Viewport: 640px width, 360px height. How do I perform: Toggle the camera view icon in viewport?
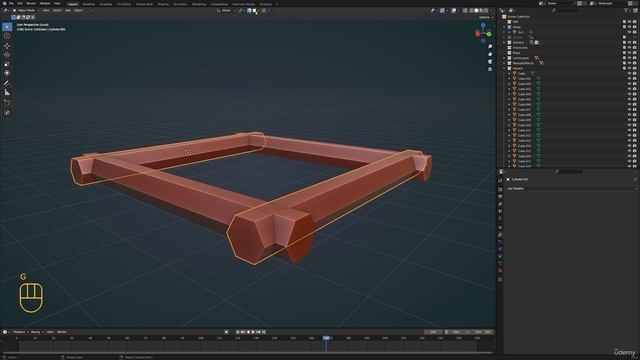tap(490, 61)
